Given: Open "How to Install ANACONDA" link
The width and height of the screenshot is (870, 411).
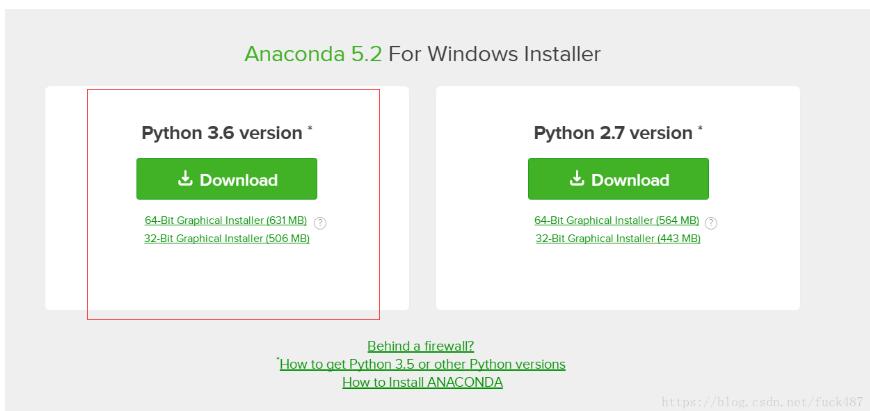Looking at the screenshot, I should tap(422, 382).
